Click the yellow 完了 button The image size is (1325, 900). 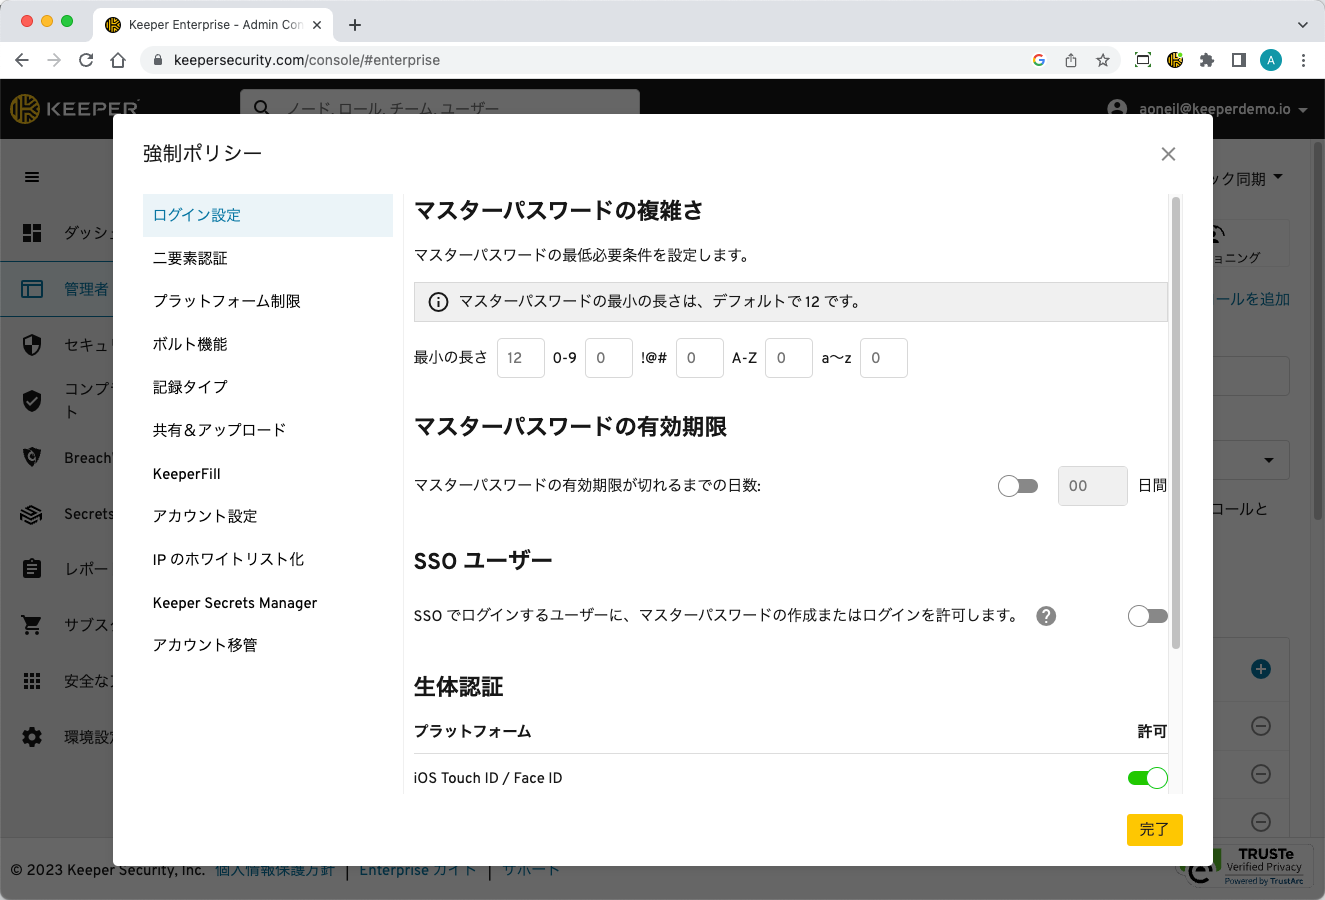1154,830
